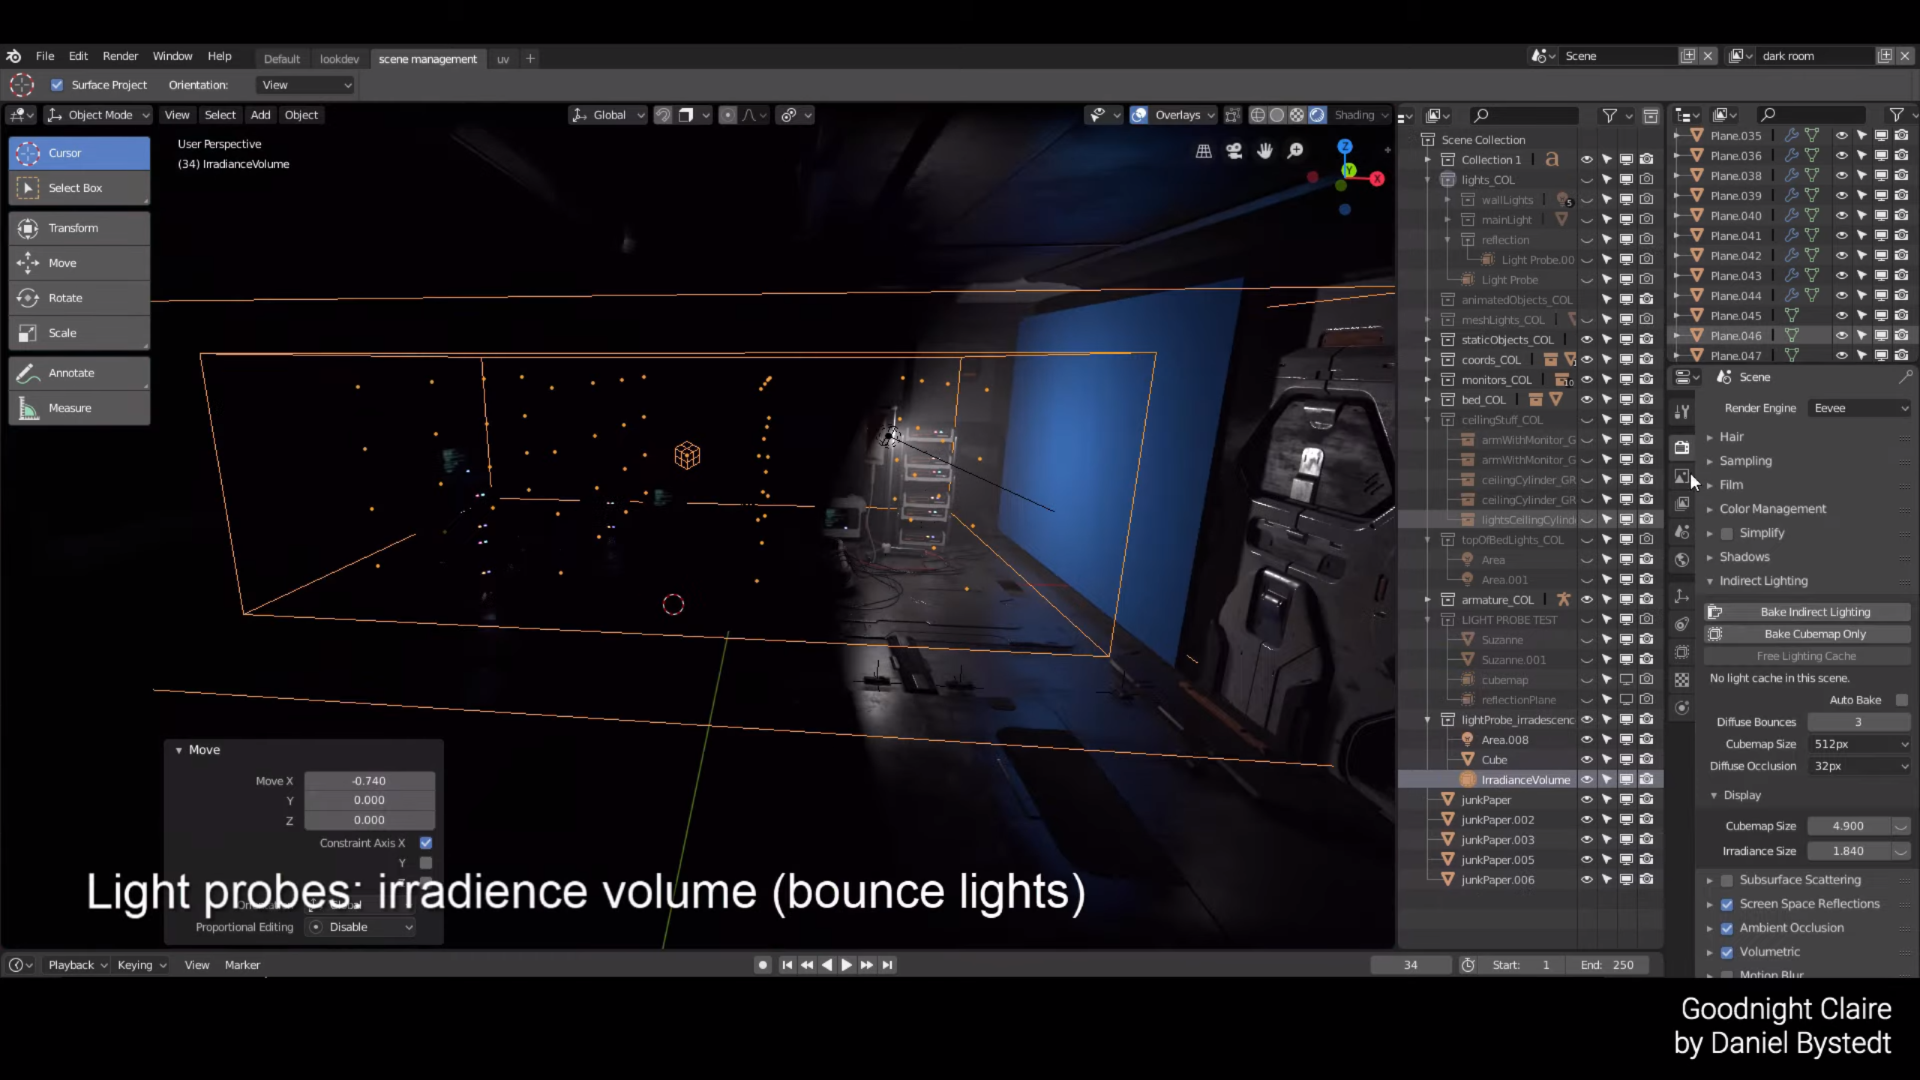This screenshot has width=1920, height=1080.
Task: Toggle the Surface Project checkbox
Action: click(x=57, y=85)
